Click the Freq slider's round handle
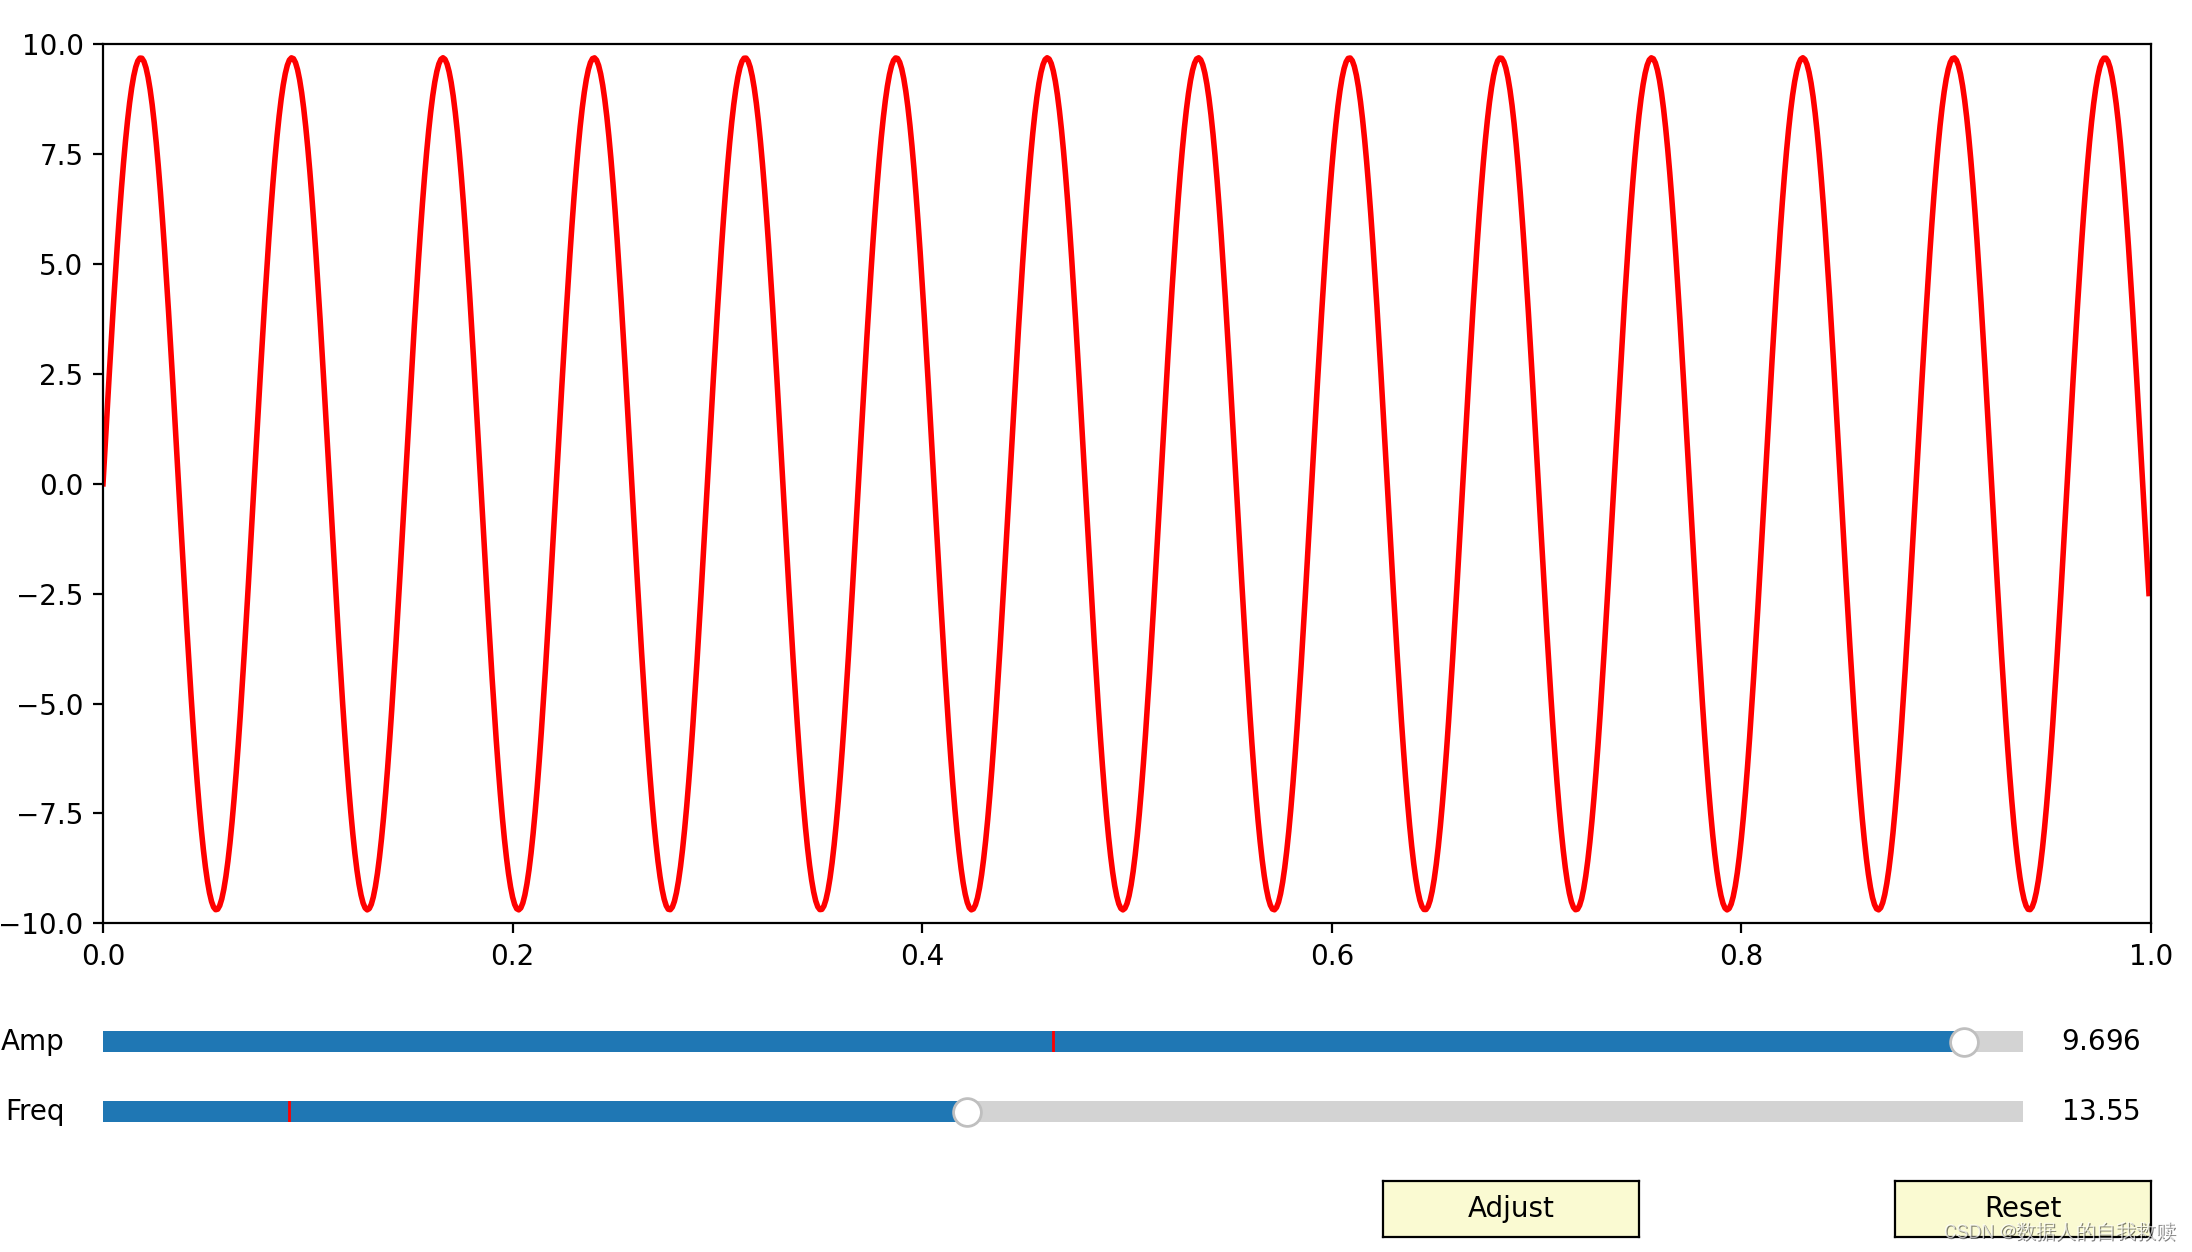Screen dimensions: 2192x1252 967,1112
